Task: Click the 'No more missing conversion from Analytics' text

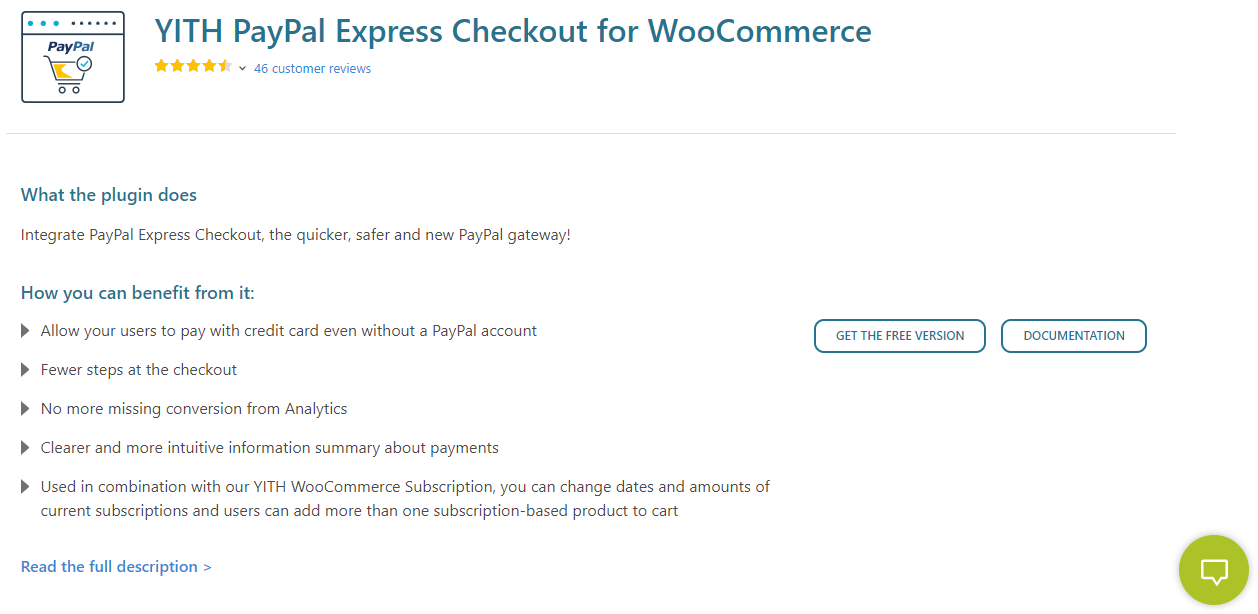Action: point(194,409)
